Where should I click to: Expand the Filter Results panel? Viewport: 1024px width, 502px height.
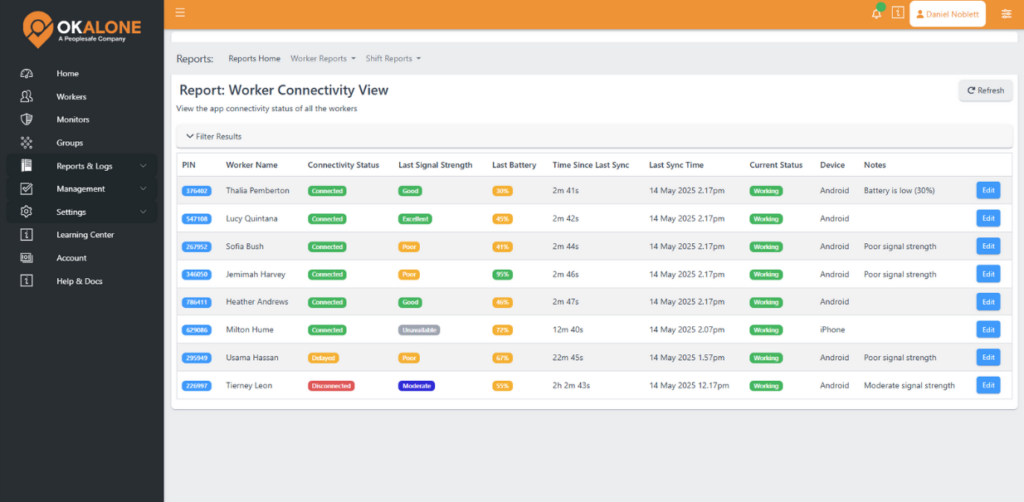pos(214,136)
